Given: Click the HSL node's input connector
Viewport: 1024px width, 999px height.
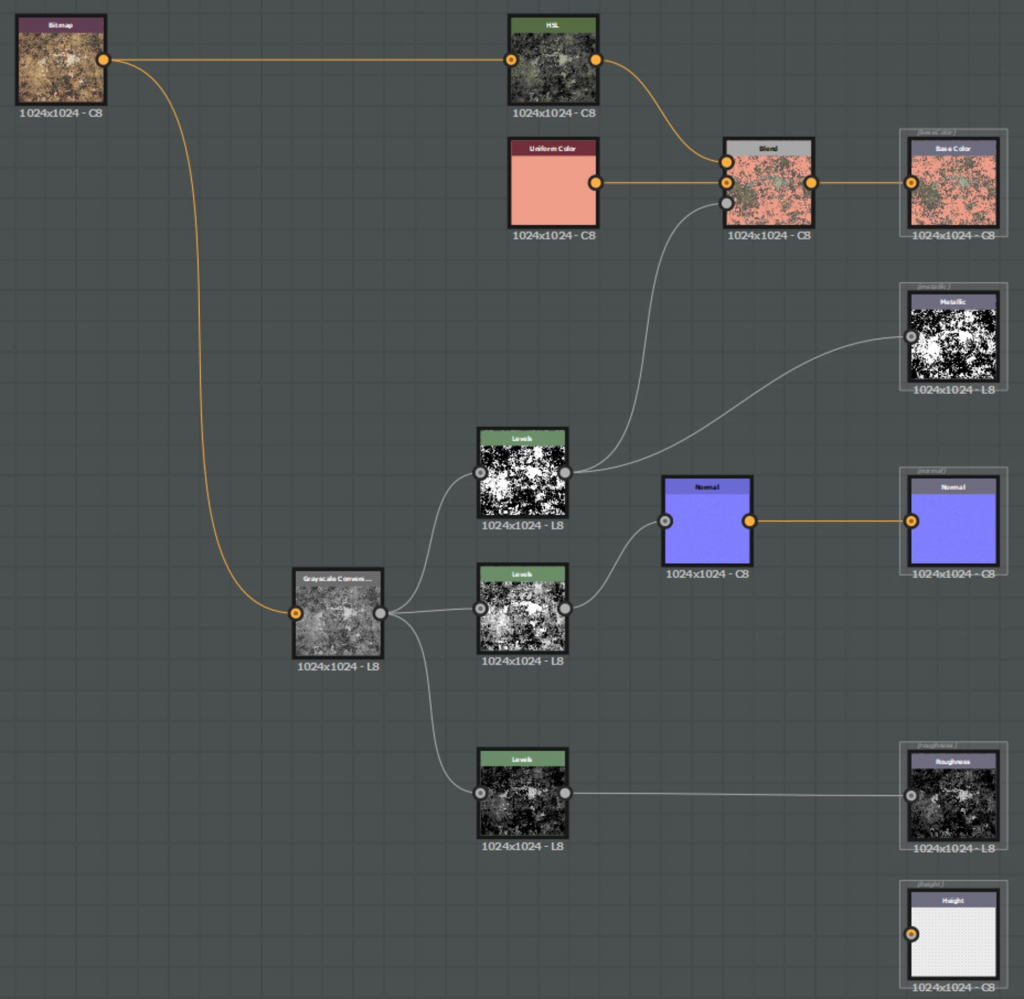Looking at the screenshot, I should [511, 60].
